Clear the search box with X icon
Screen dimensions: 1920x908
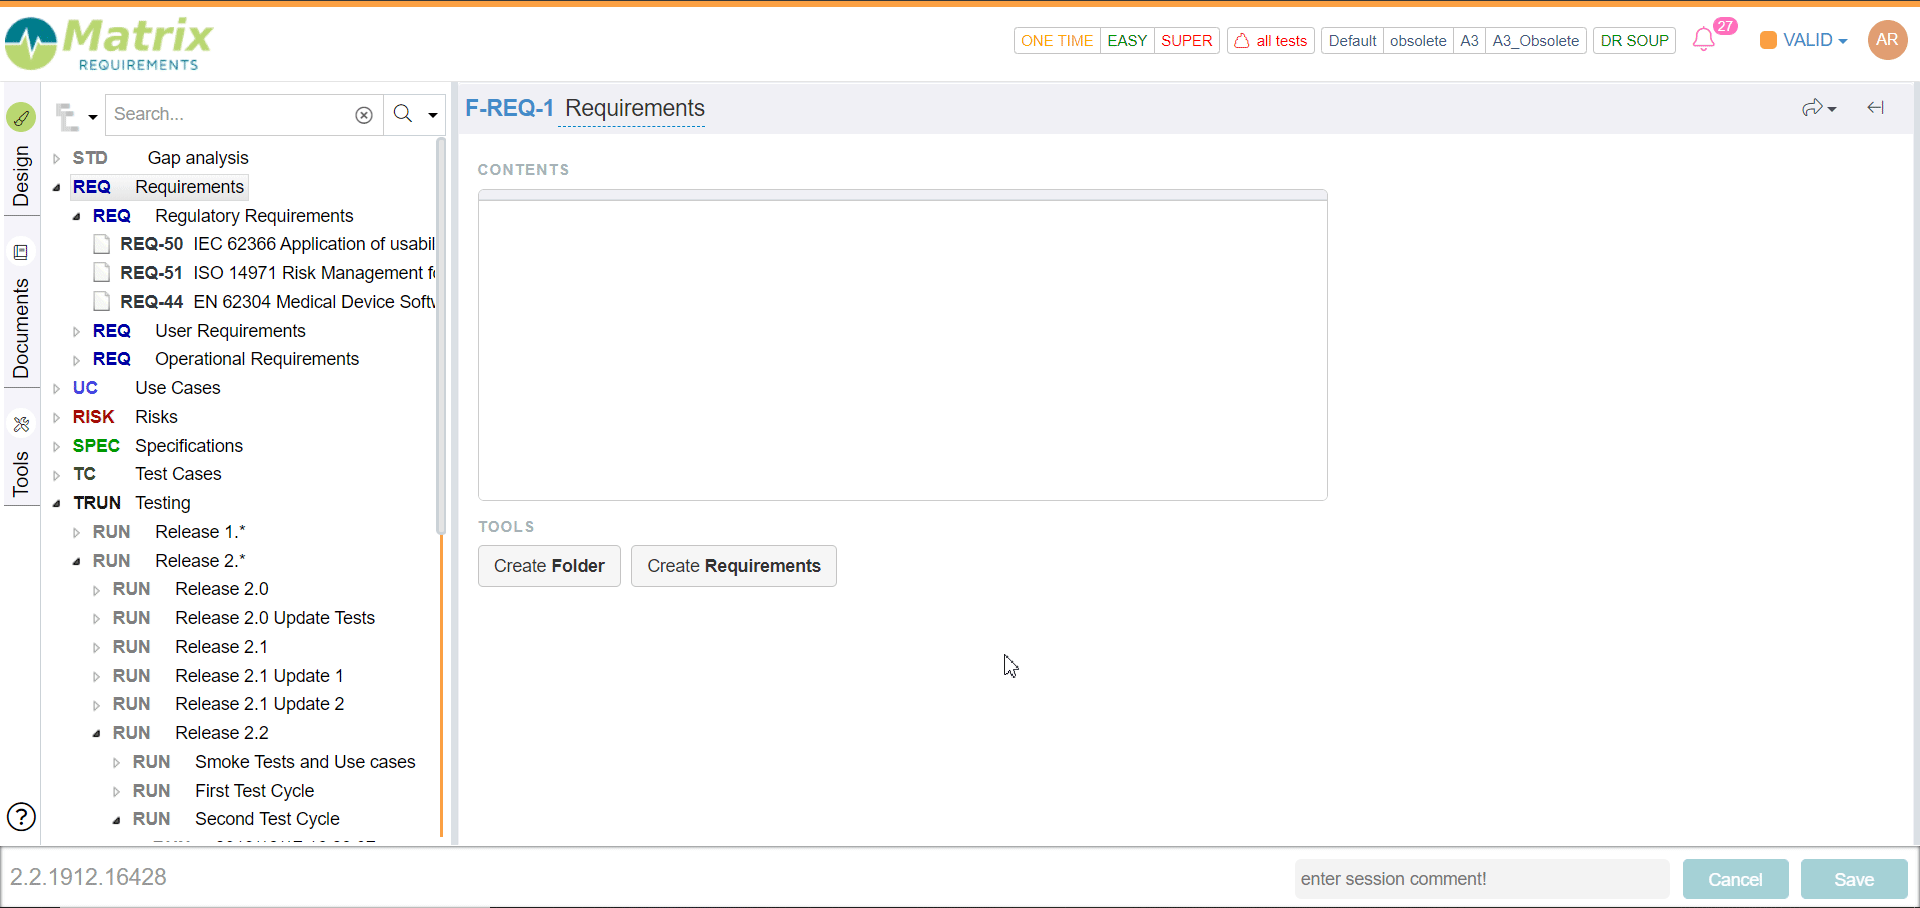pos(364,115)
